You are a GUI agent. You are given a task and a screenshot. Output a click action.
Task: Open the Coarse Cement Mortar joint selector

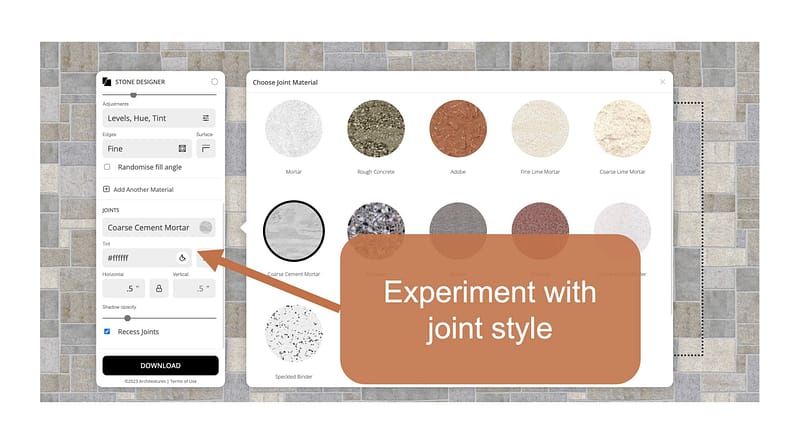[x=159, y=227]
